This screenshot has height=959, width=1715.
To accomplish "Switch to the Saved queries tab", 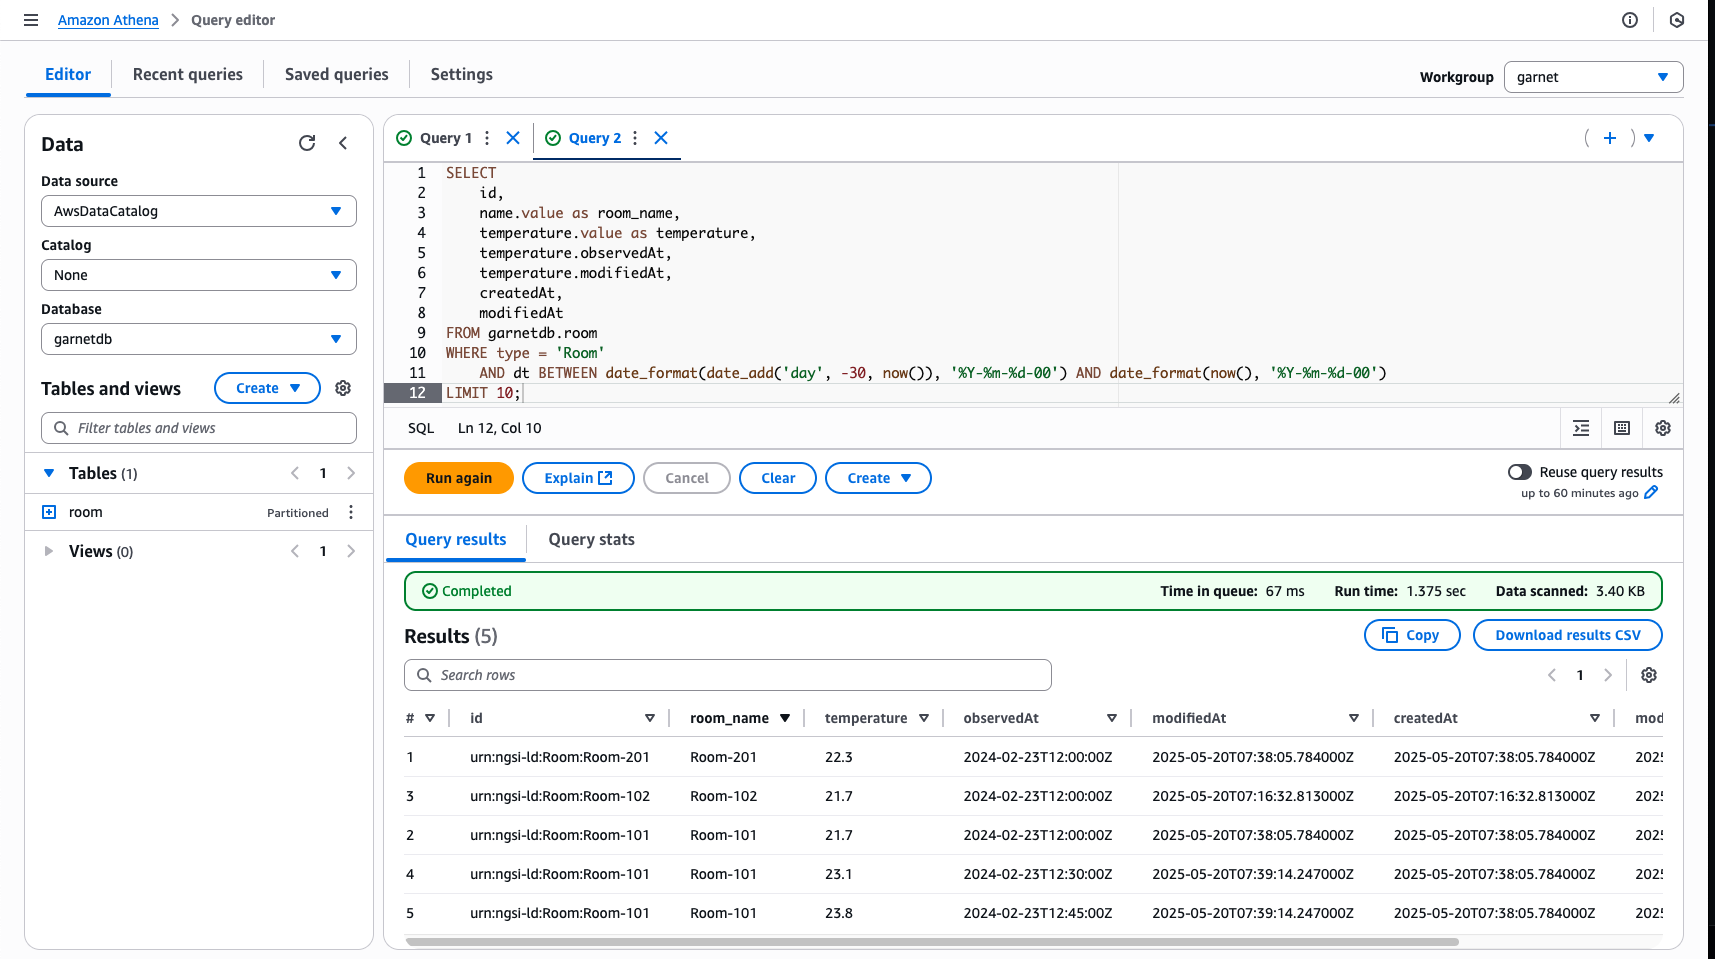I will 336,74.
